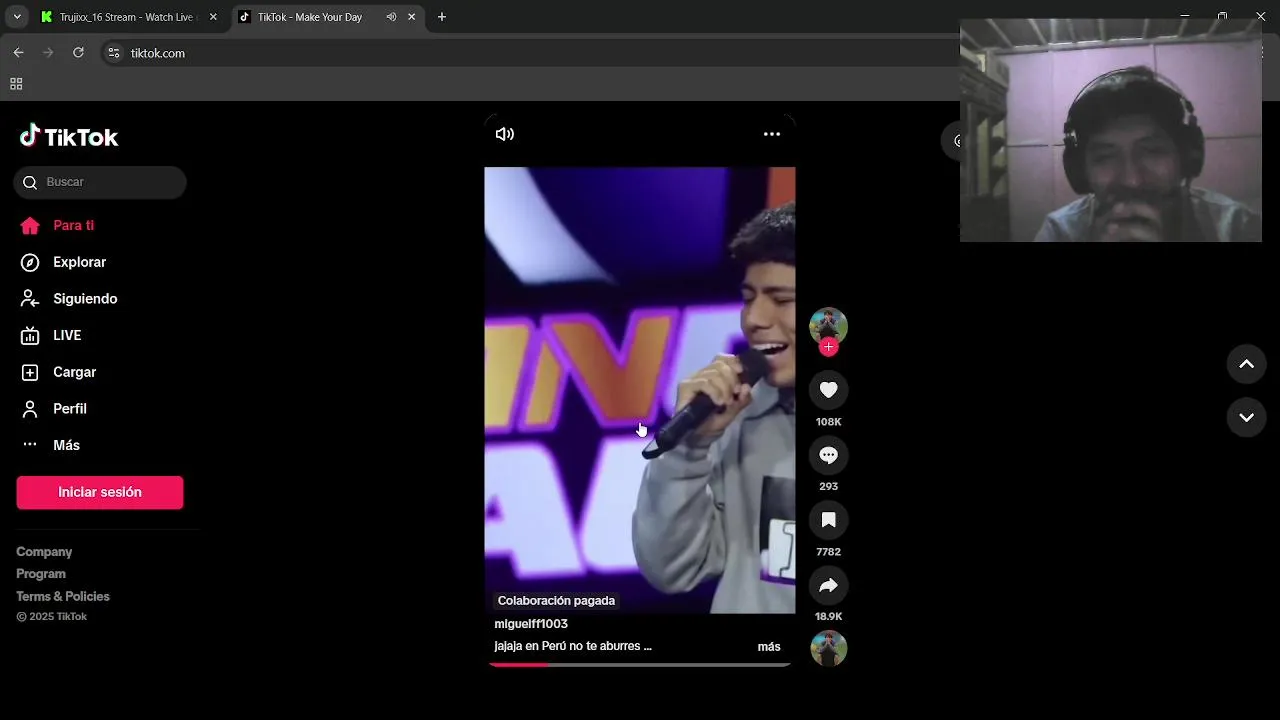Expand the Program footer section
The width and height of the screenshot is (1280, 720).
(x=41, y=574)
